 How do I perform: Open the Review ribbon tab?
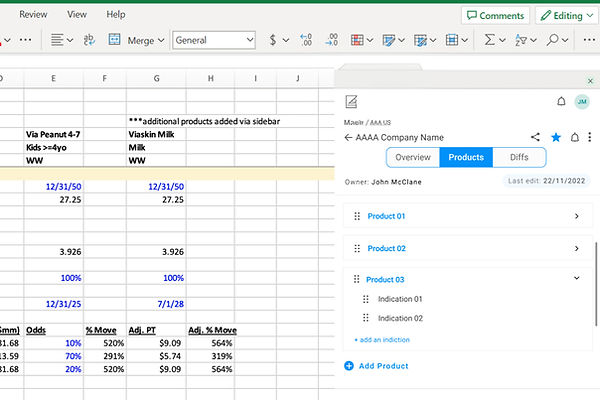tap(33, 15)
